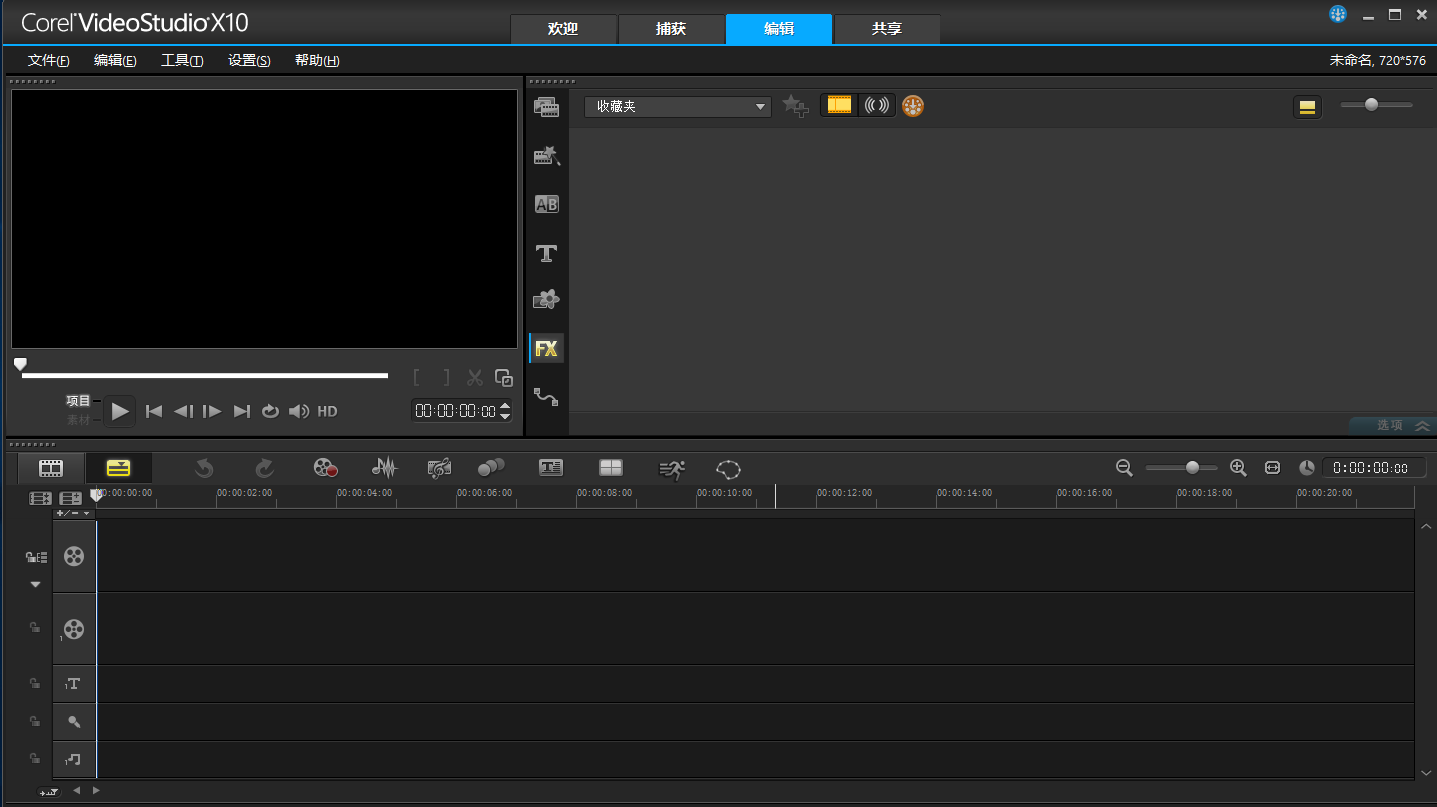Screen dimensions: 1437x807
Task: Undo the last action
Action: (204, 468)
